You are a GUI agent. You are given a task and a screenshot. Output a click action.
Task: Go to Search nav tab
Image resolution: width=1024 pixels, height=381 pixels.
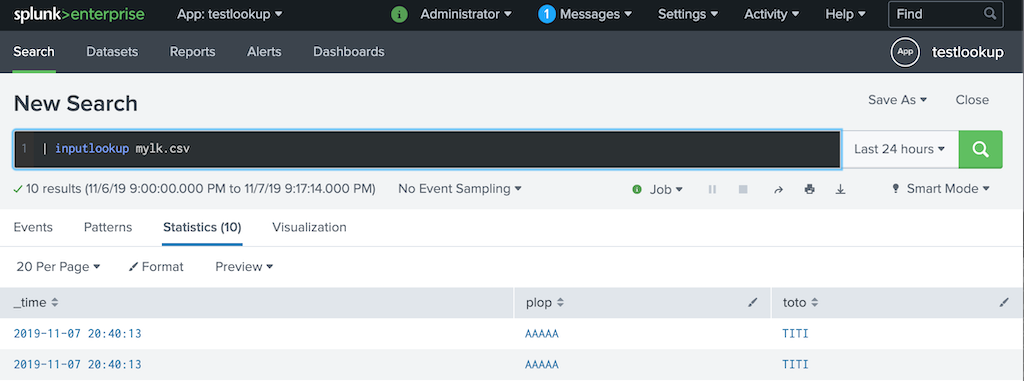[34, 52]
